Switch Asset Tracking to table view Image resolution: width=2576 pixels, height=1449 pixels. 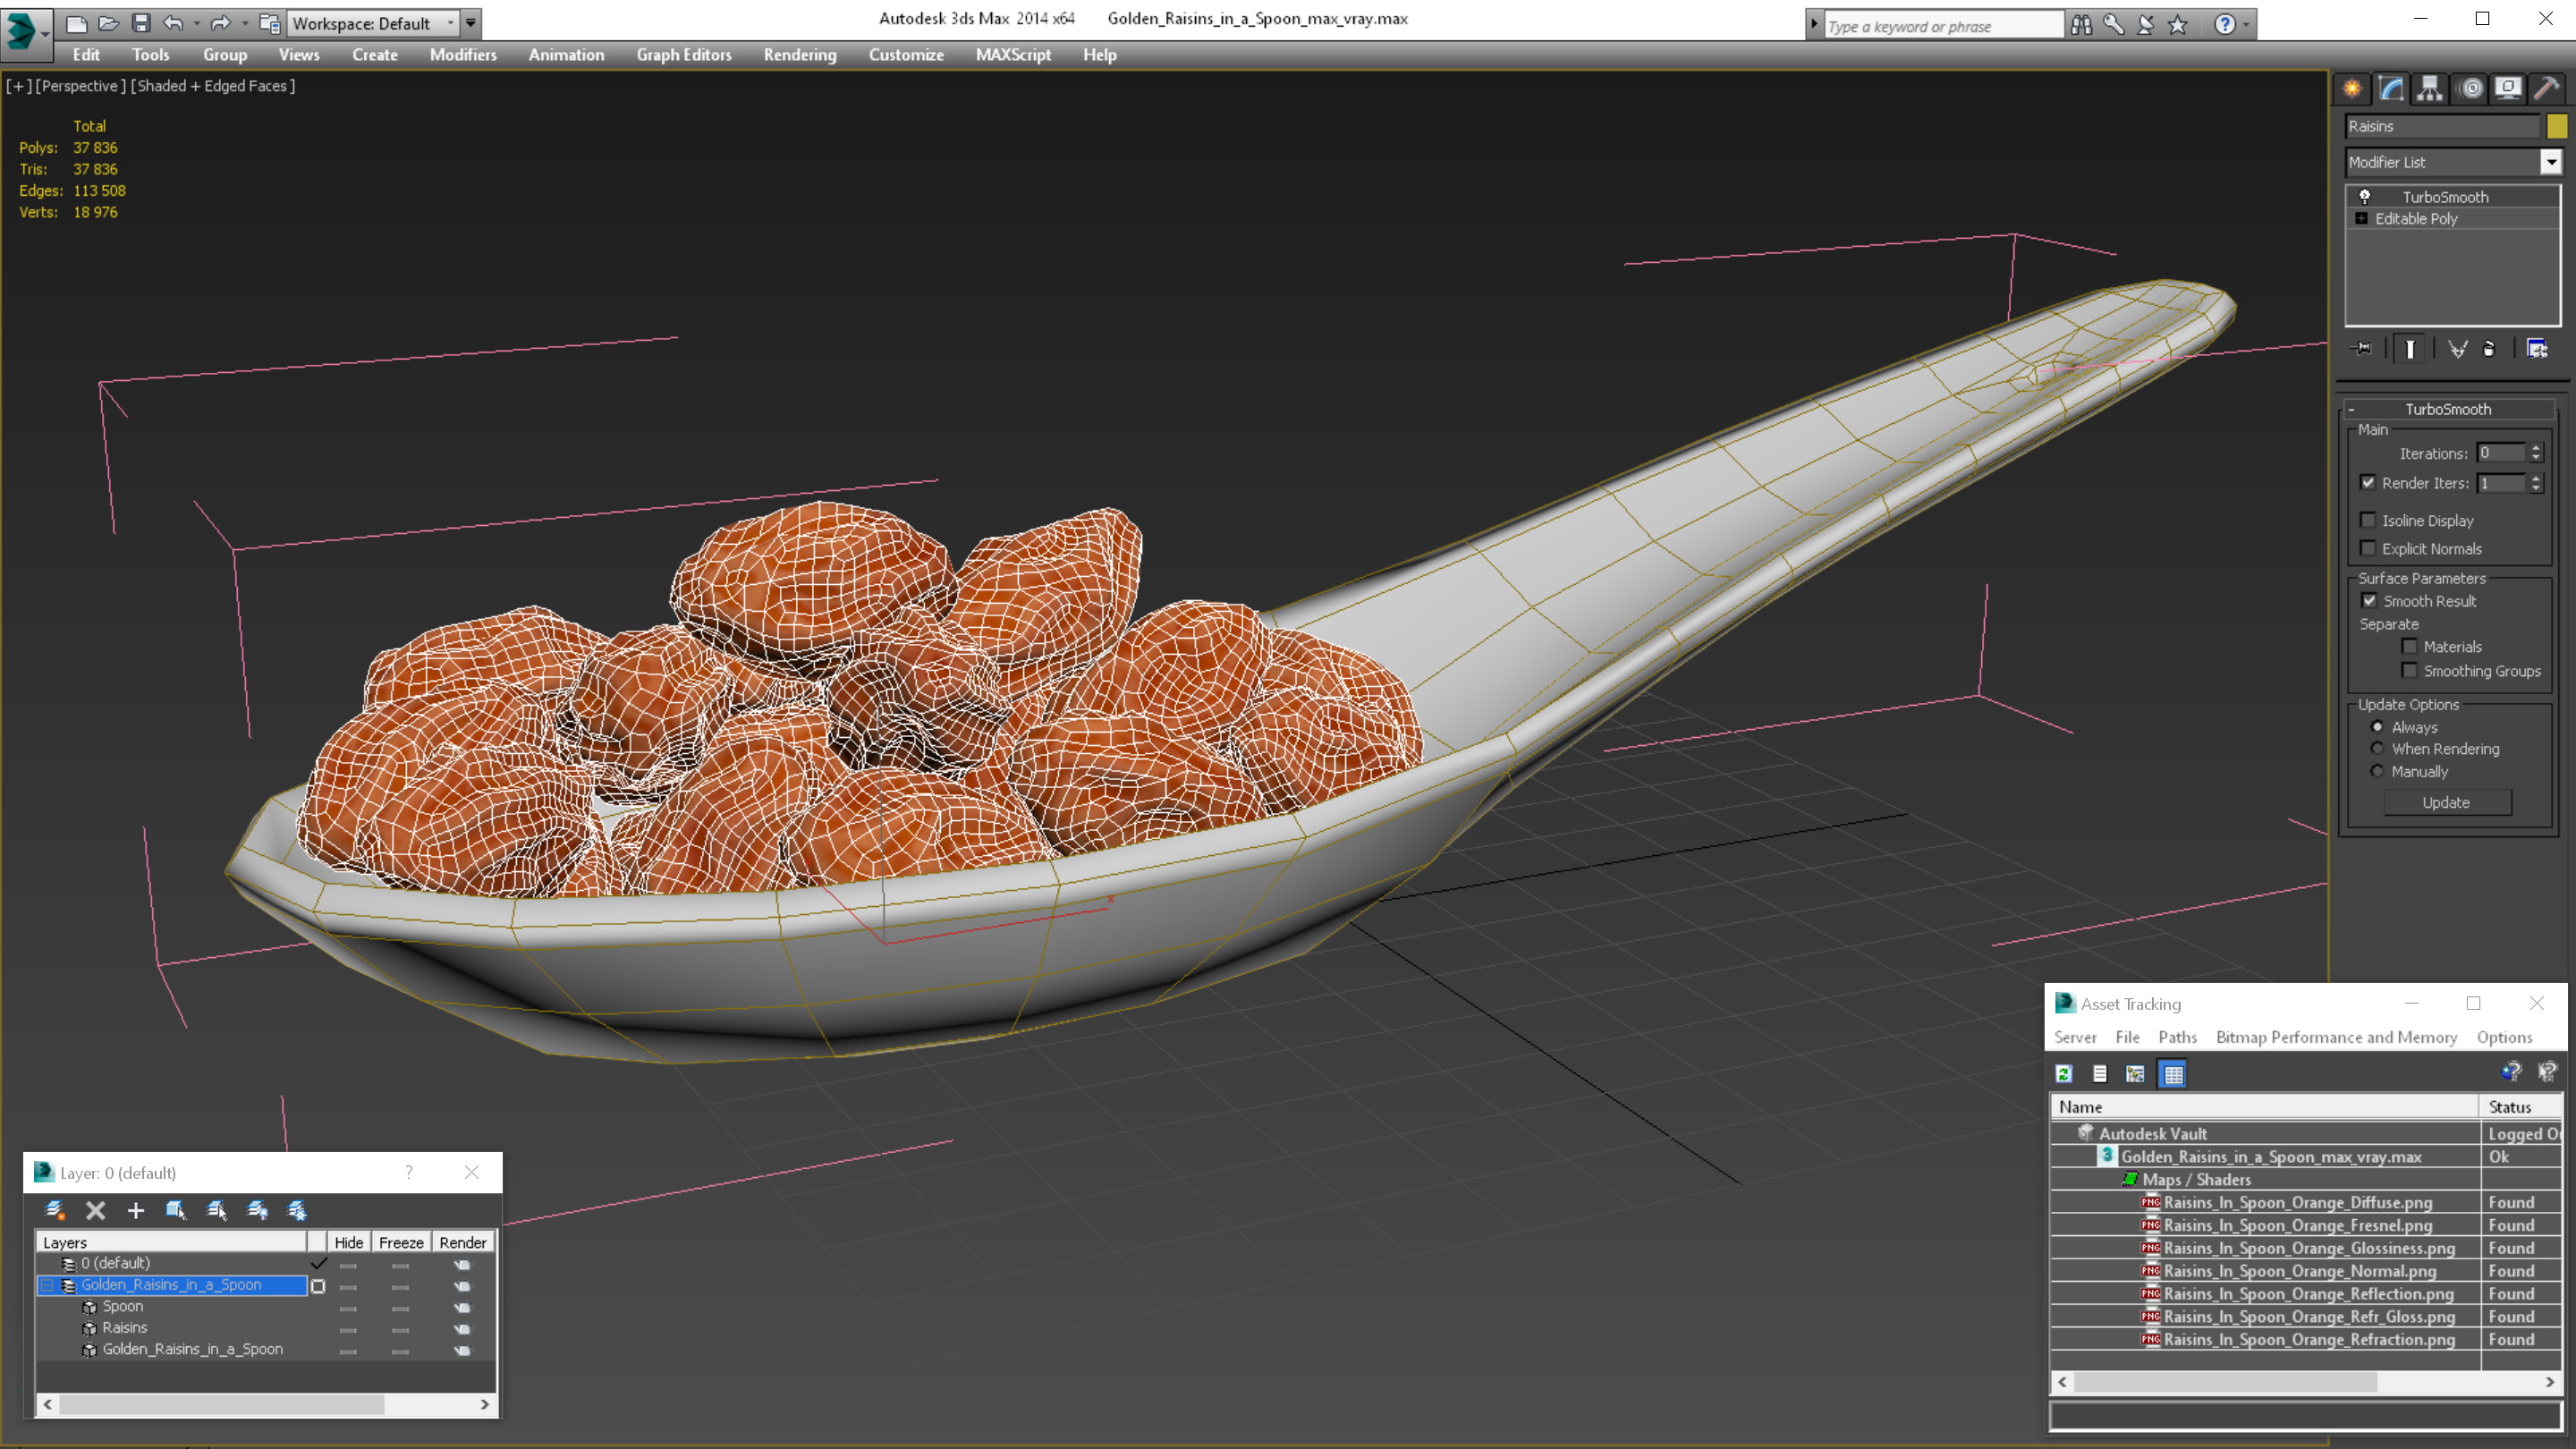(2173, 1074)
